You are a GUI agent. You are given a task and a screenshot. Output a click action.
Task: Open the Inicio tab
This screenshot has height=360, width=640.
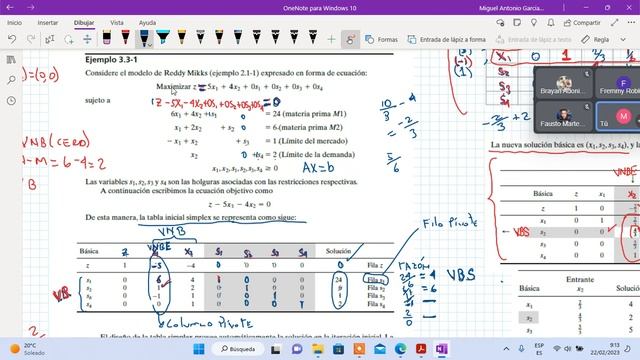(x=15, y=23)
